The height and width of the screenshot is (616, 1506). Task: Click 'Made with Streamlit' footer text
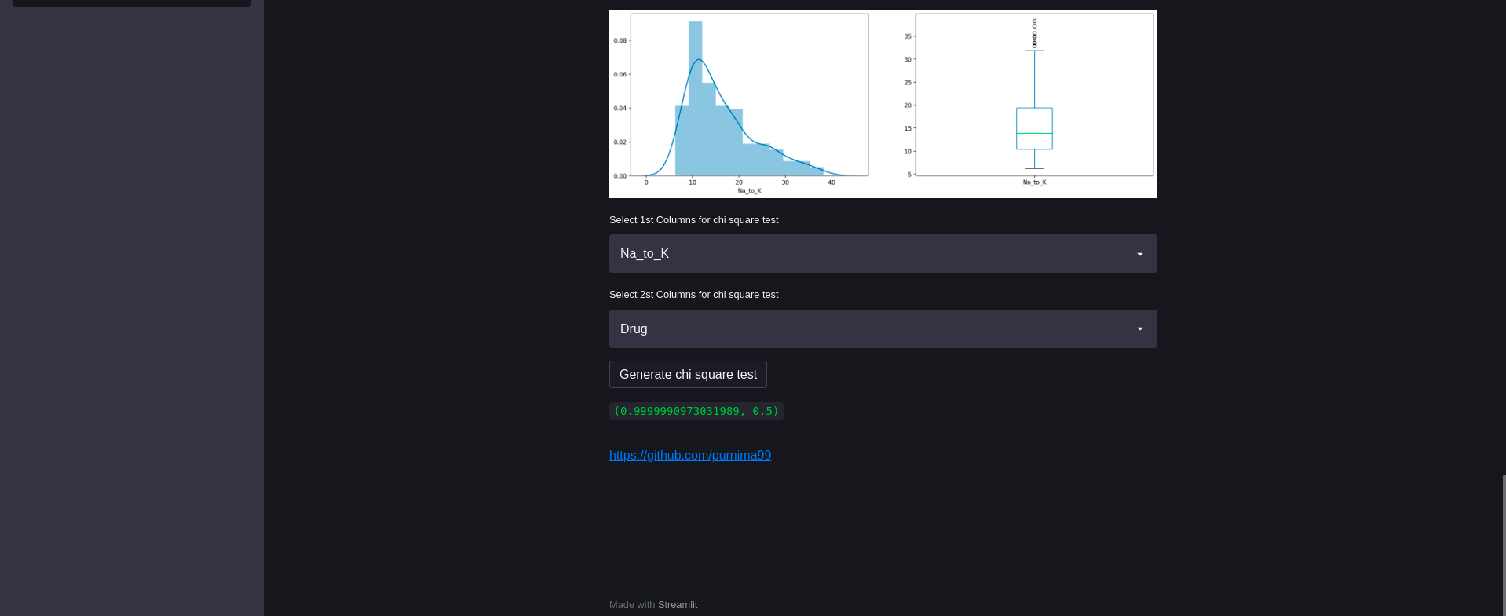tap(653, 604)
